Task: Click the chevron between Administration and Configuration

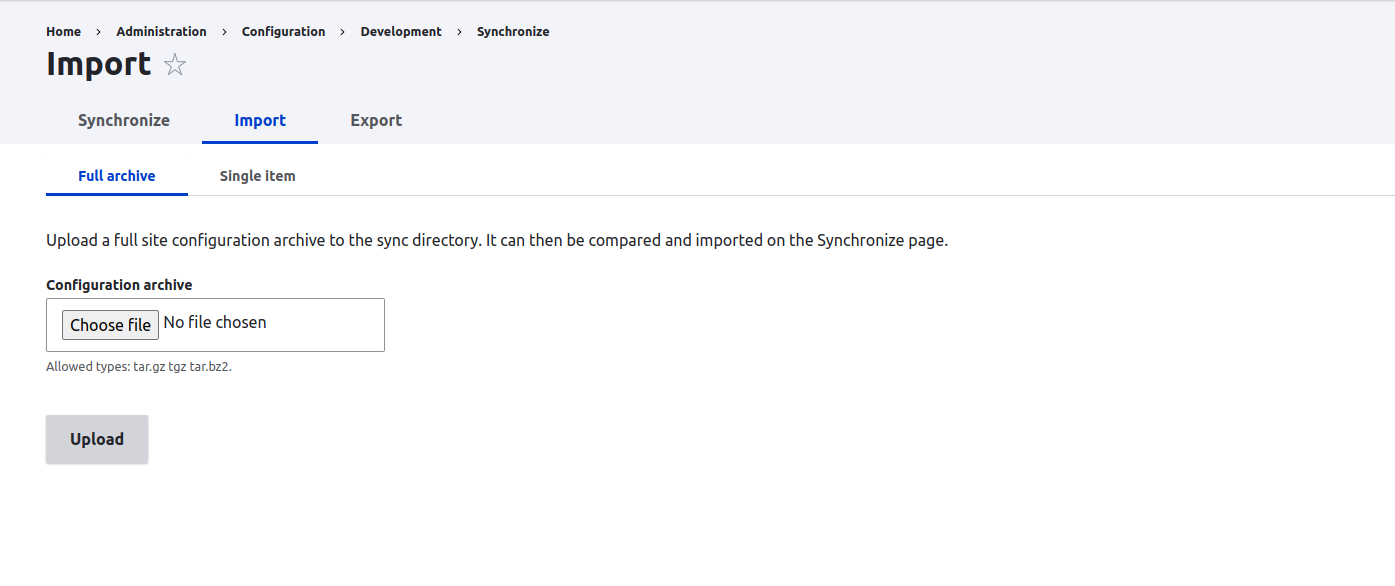Action: pos(223,31)
